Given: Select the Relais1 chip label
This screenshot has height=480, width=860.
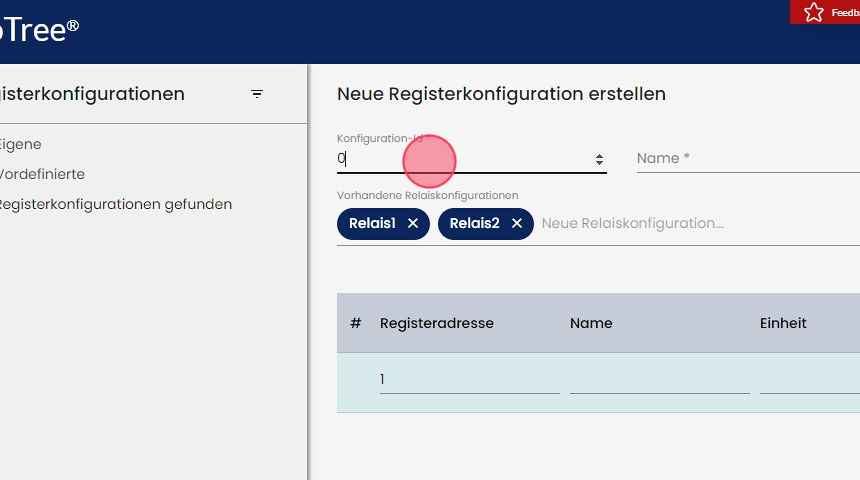Looking at the screenshot, I should point(373,224).
